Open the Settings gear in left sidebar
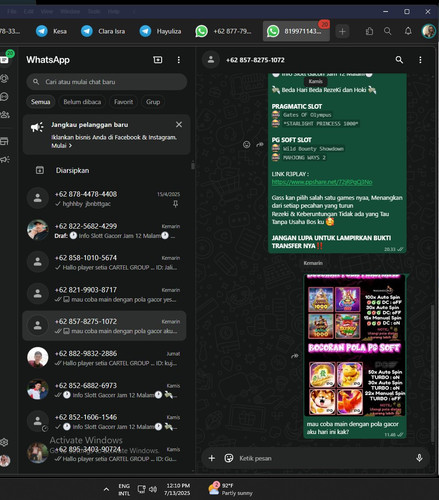The image size is (439, 500). [4, 442]
